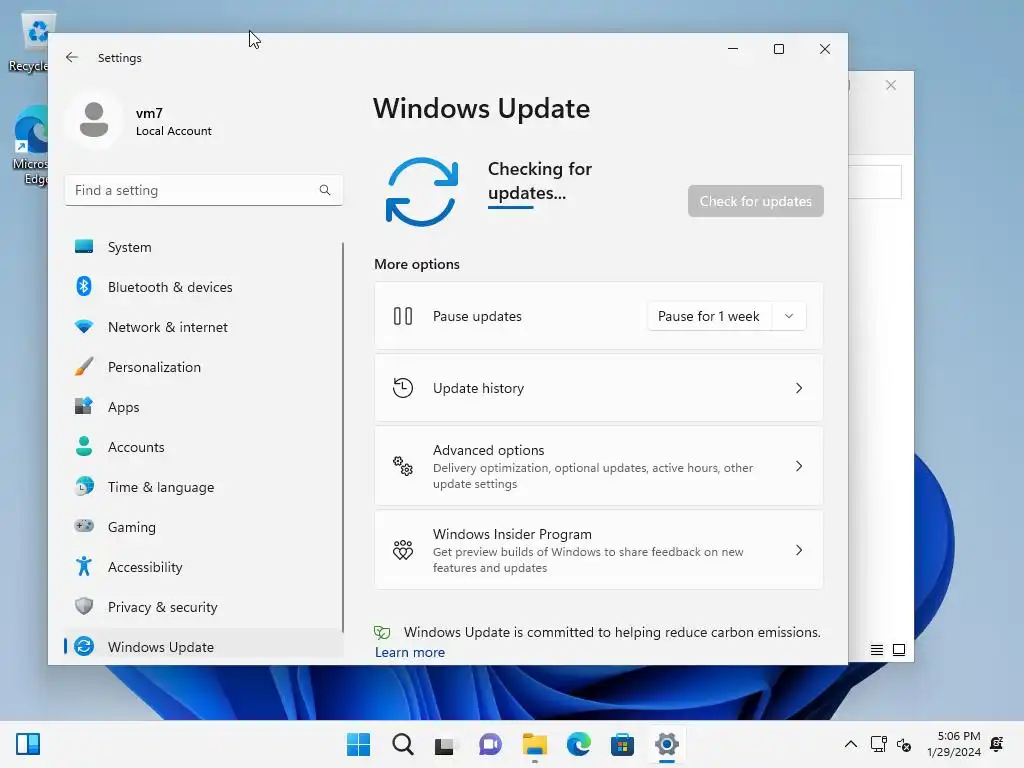This screenshot has width=1024, height=768.
Task: Click the Network wifi icon
Action: [x=84, y=327]
